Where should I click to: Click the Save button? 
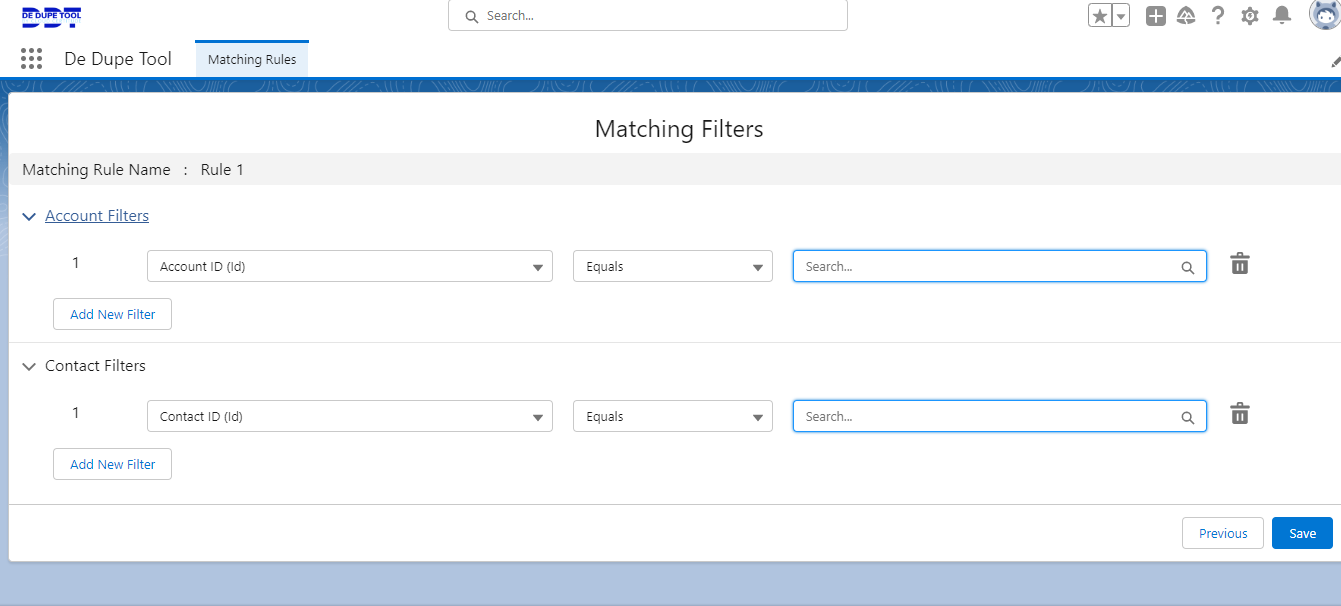coord(1301,533)
